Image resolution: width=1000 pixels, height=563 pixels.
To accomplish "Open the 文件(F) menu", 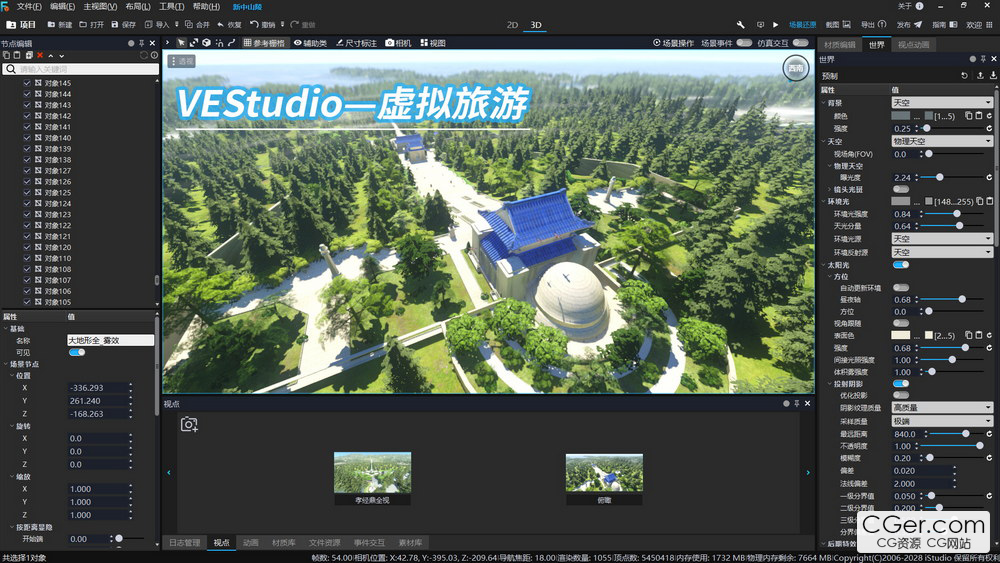I will point(29,6).
